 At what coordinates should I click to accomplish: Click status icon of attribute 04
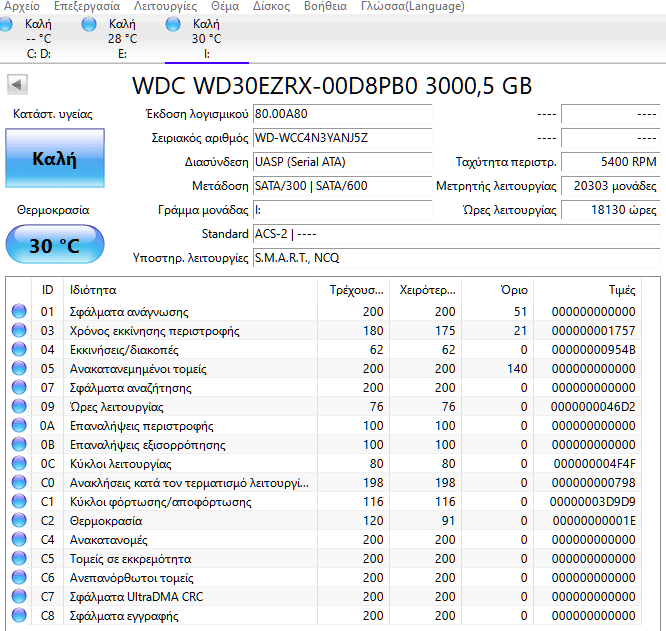pyautogui.click(x=19, y=349)
